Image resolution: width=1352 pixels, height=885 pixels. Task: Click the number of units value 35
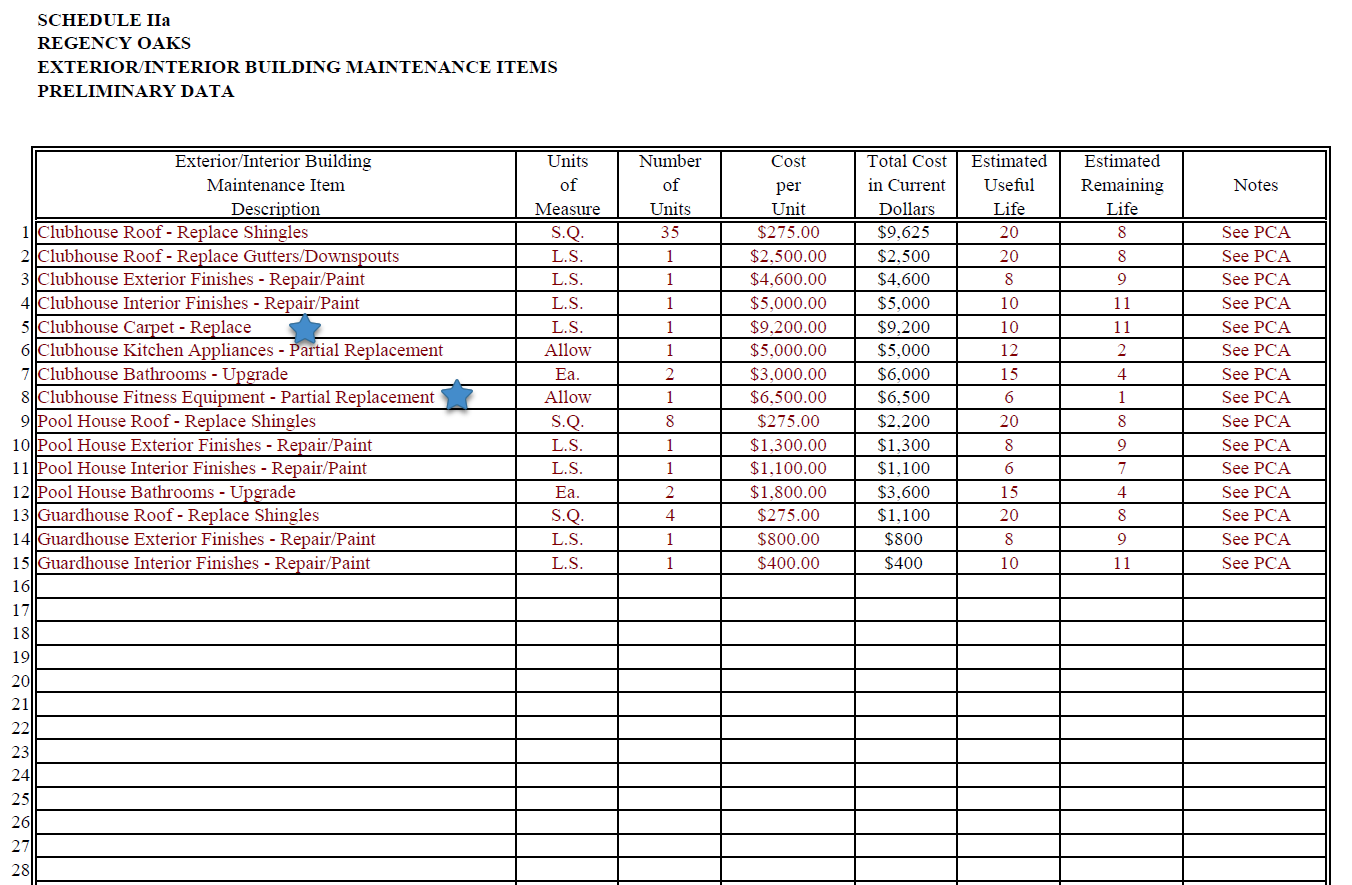[670, 232]
